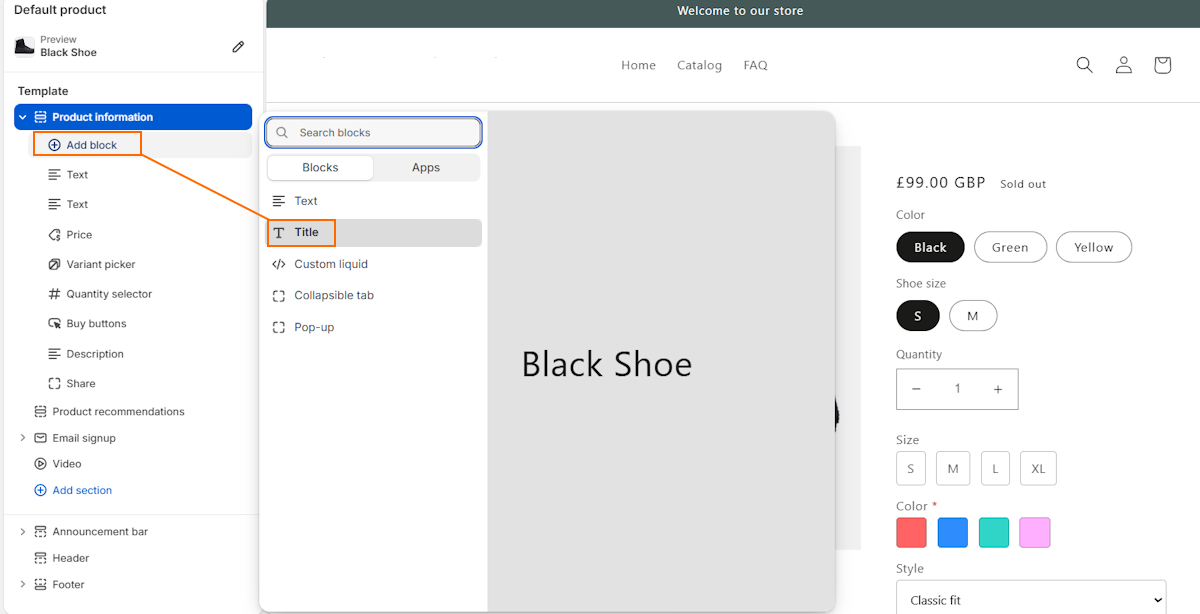1200x614 pixels.
Task: Expand the Email signup section
Action: [23, 438]
